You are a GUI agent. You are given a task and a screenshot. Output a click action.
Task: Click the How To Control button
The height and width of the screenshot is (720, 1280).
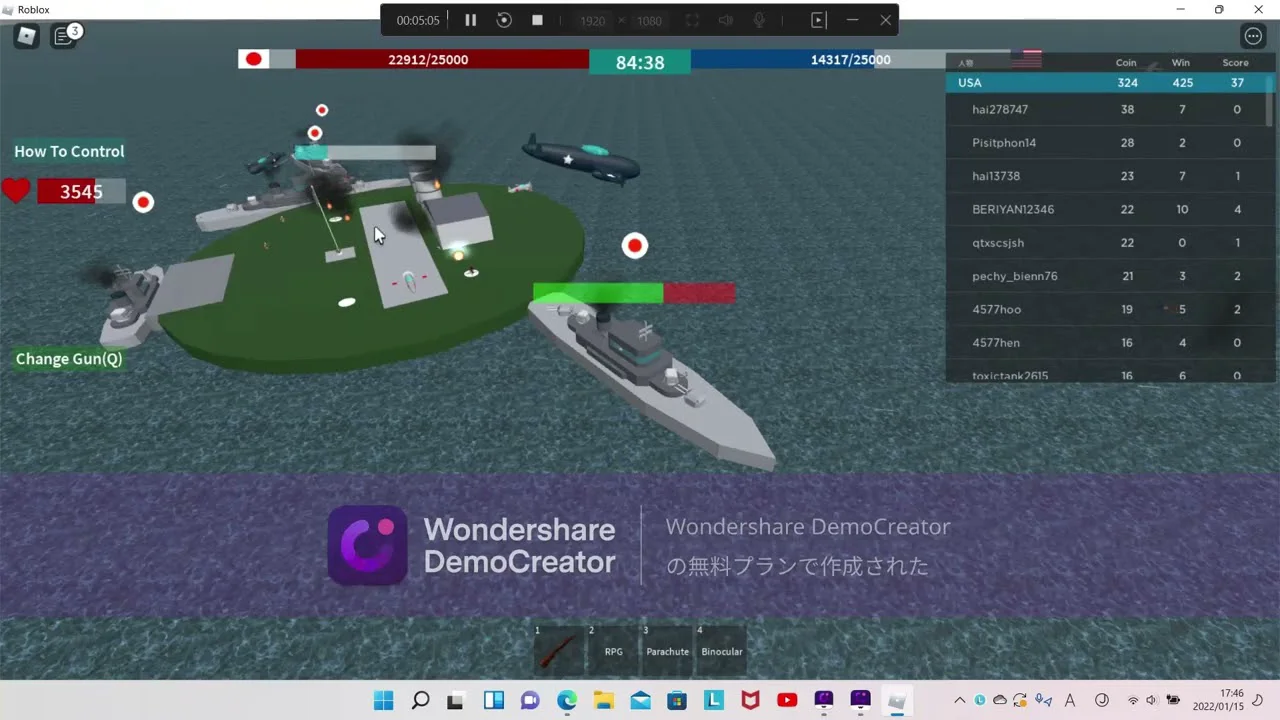[x=69, y=151]
